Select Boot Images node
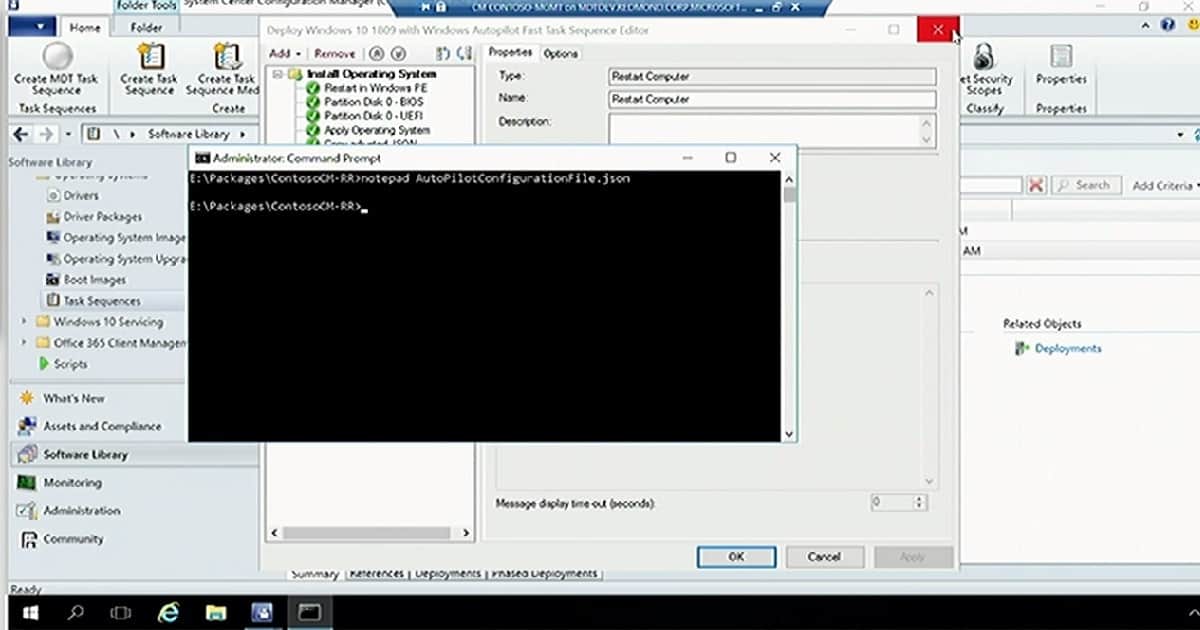The height and width of the screenshot is (630, 1200). click(86, 280)
